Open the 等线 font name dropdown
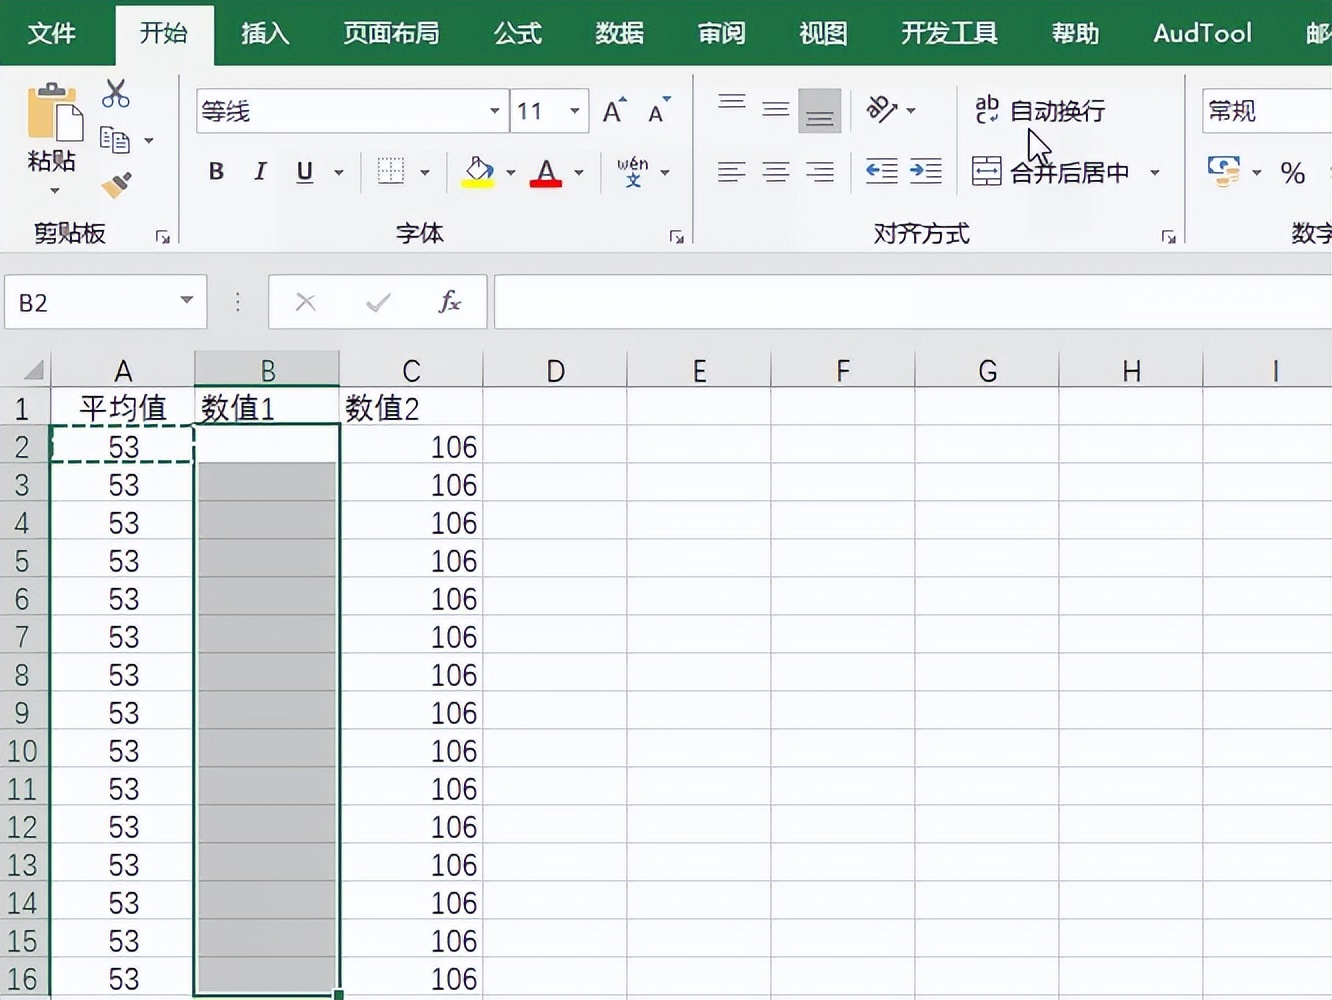The width and height of the screenshot is (1332, 1000). click(x=494, y=111)
